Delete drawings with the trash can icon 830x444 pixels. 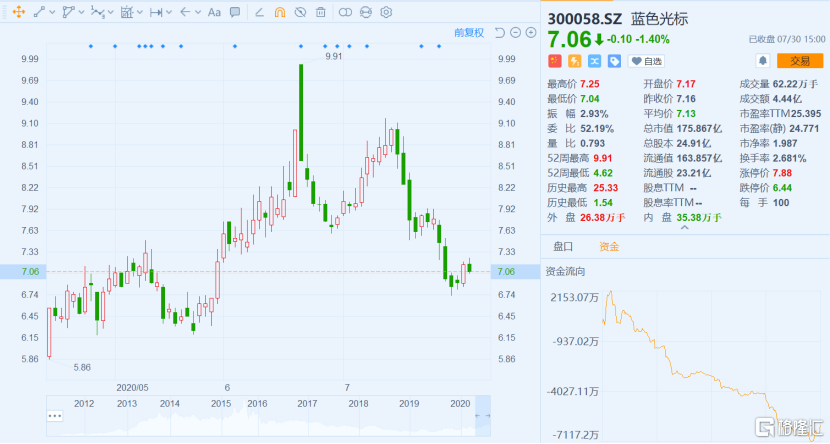coord(321,12)
